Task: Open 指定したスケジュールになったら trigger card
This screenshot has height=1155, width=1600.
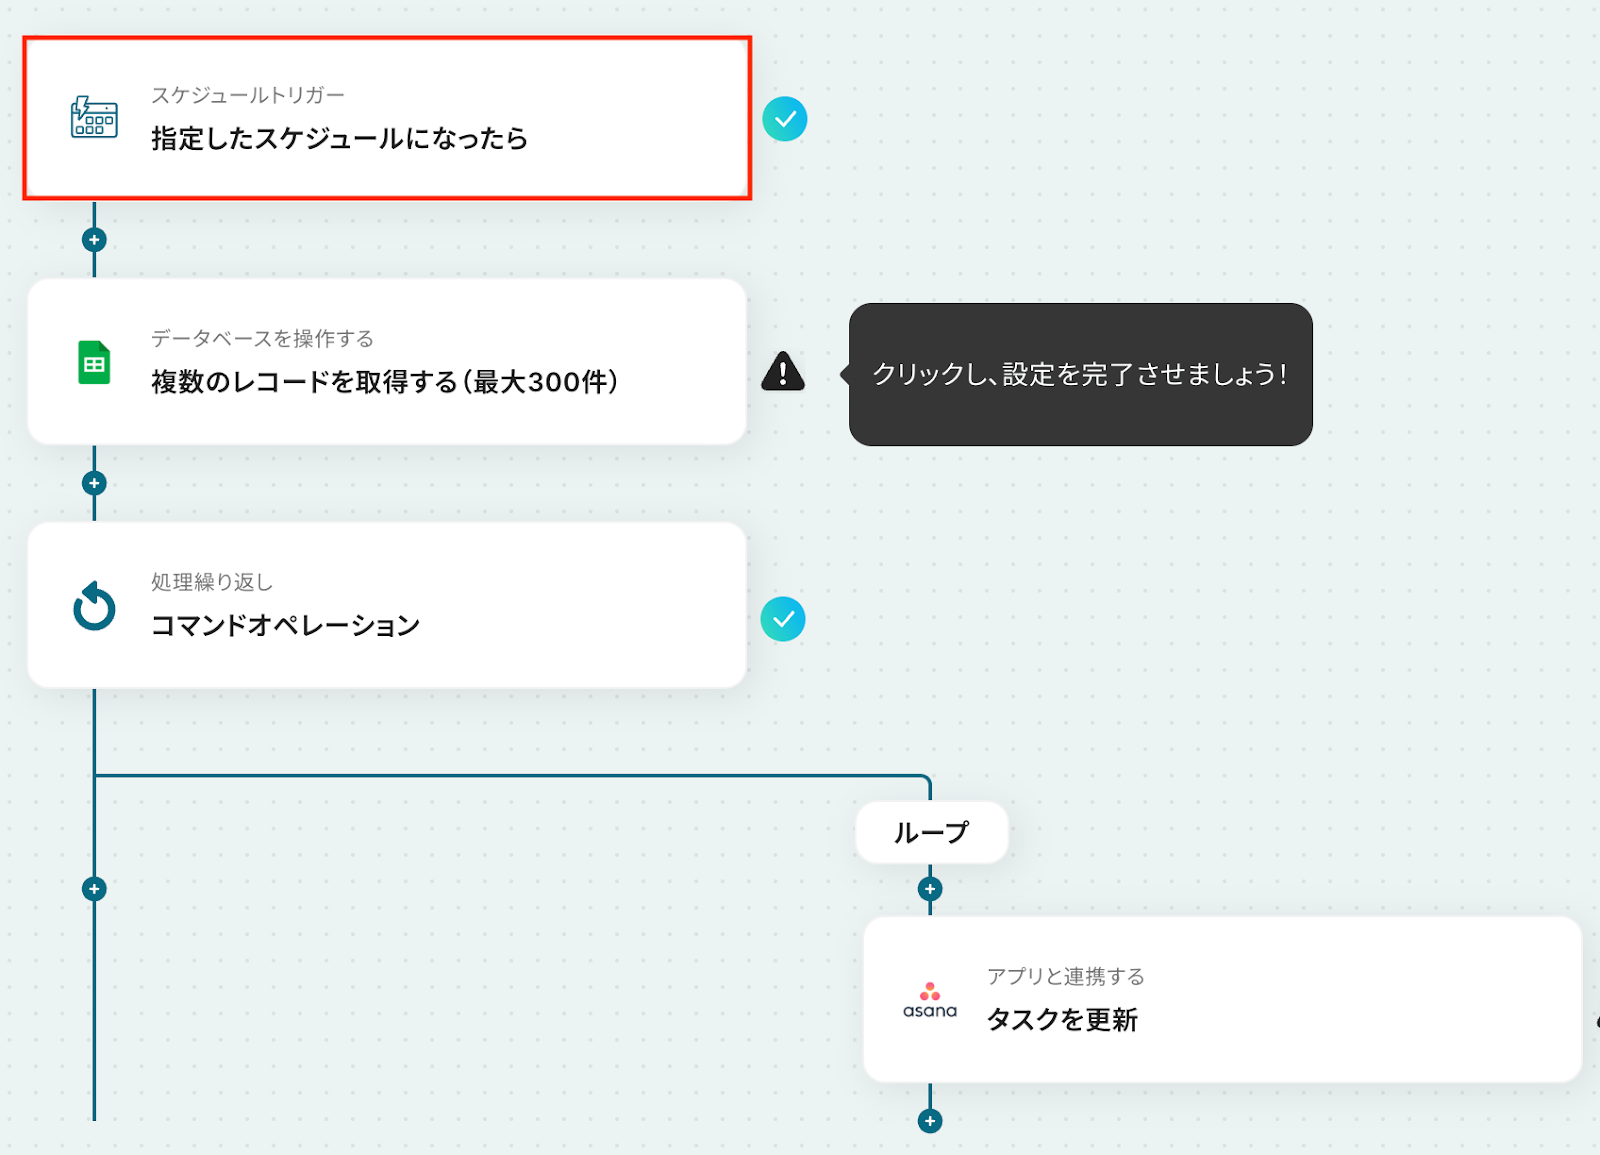Action: pos(387,118)
